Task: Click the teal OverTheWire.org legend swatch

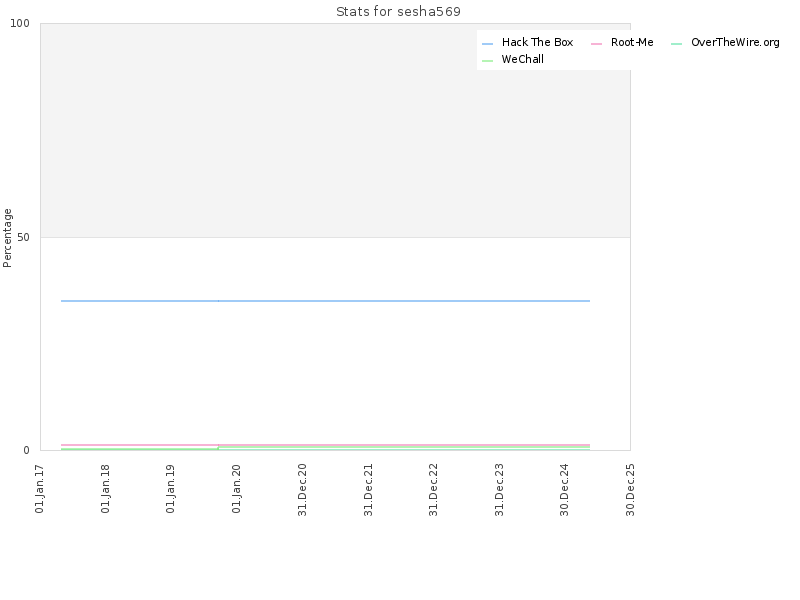Action: pyautogui.click(x=677, y=44)
